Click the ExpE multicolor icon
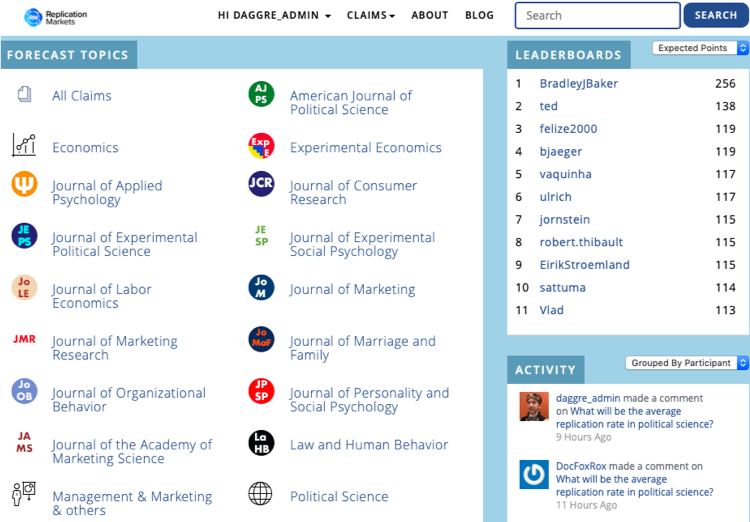750x522 pixels. [x=261, y=146]
